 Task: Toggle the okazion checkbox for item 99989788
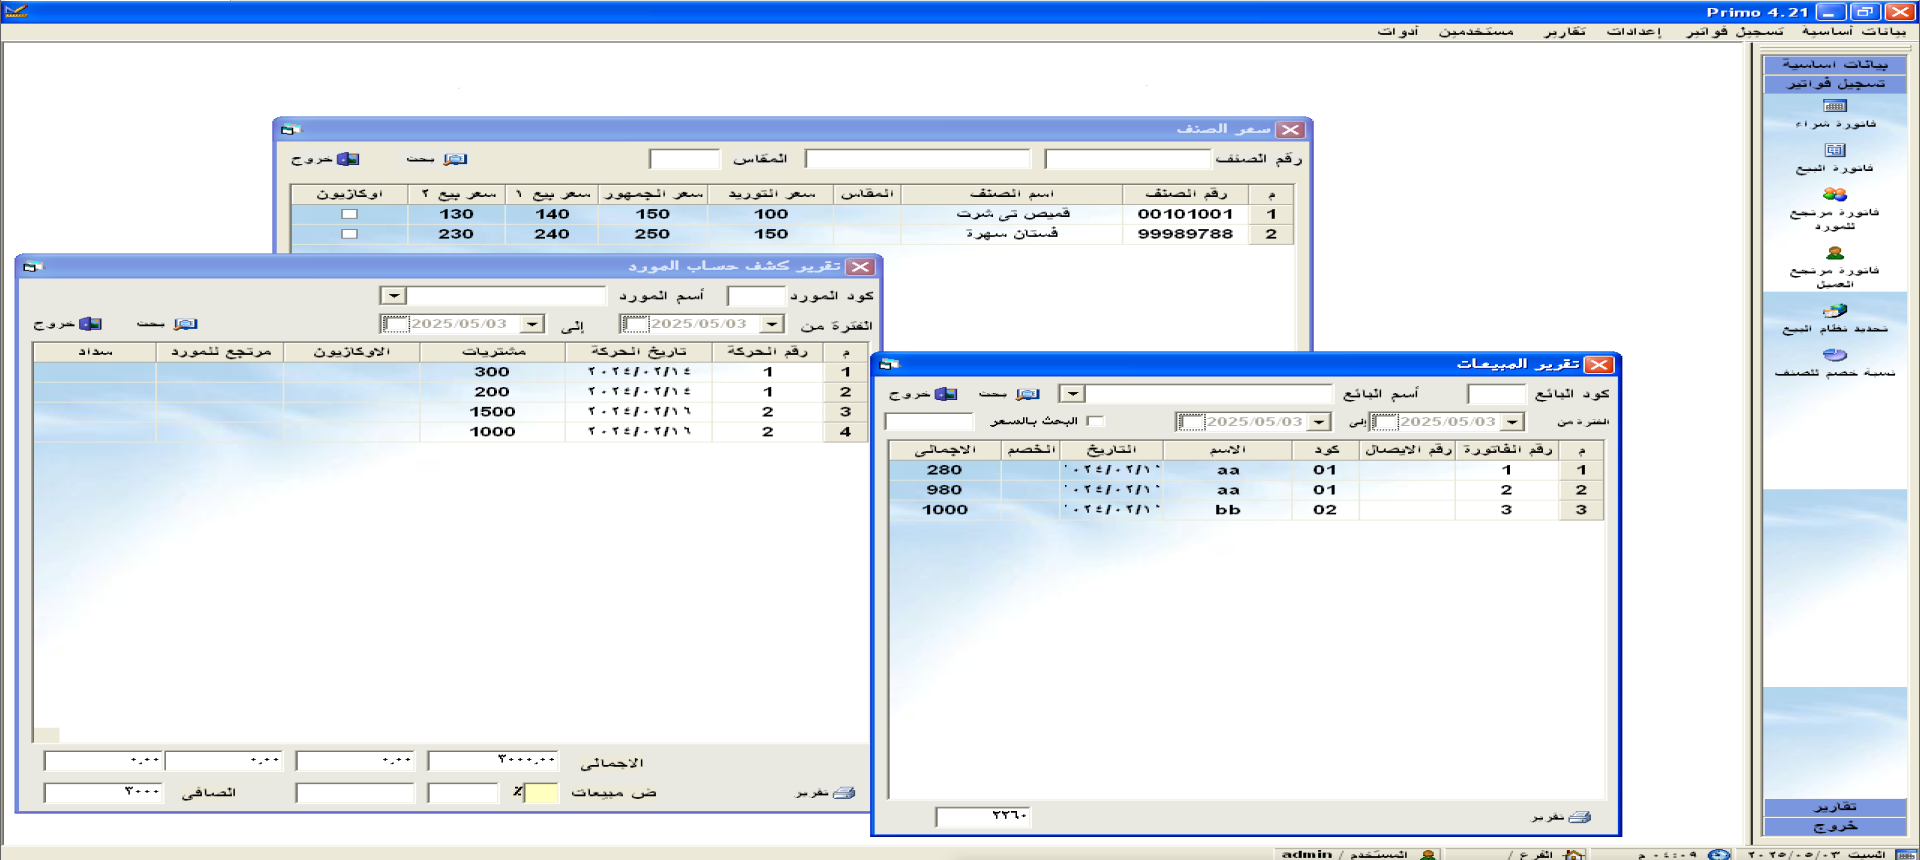(x=349, y=234)
